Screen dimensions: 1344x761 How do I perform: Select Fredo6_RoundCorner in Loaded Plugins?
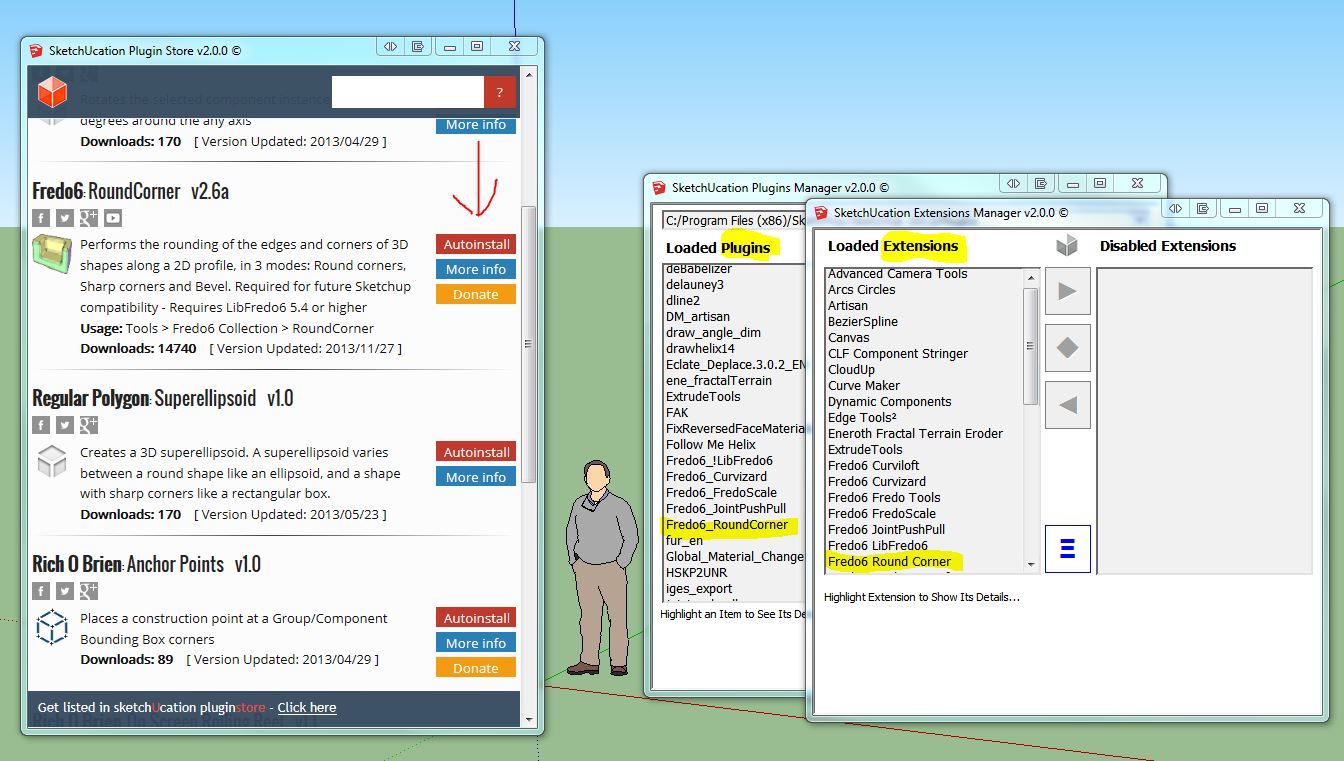pos(727,524)
